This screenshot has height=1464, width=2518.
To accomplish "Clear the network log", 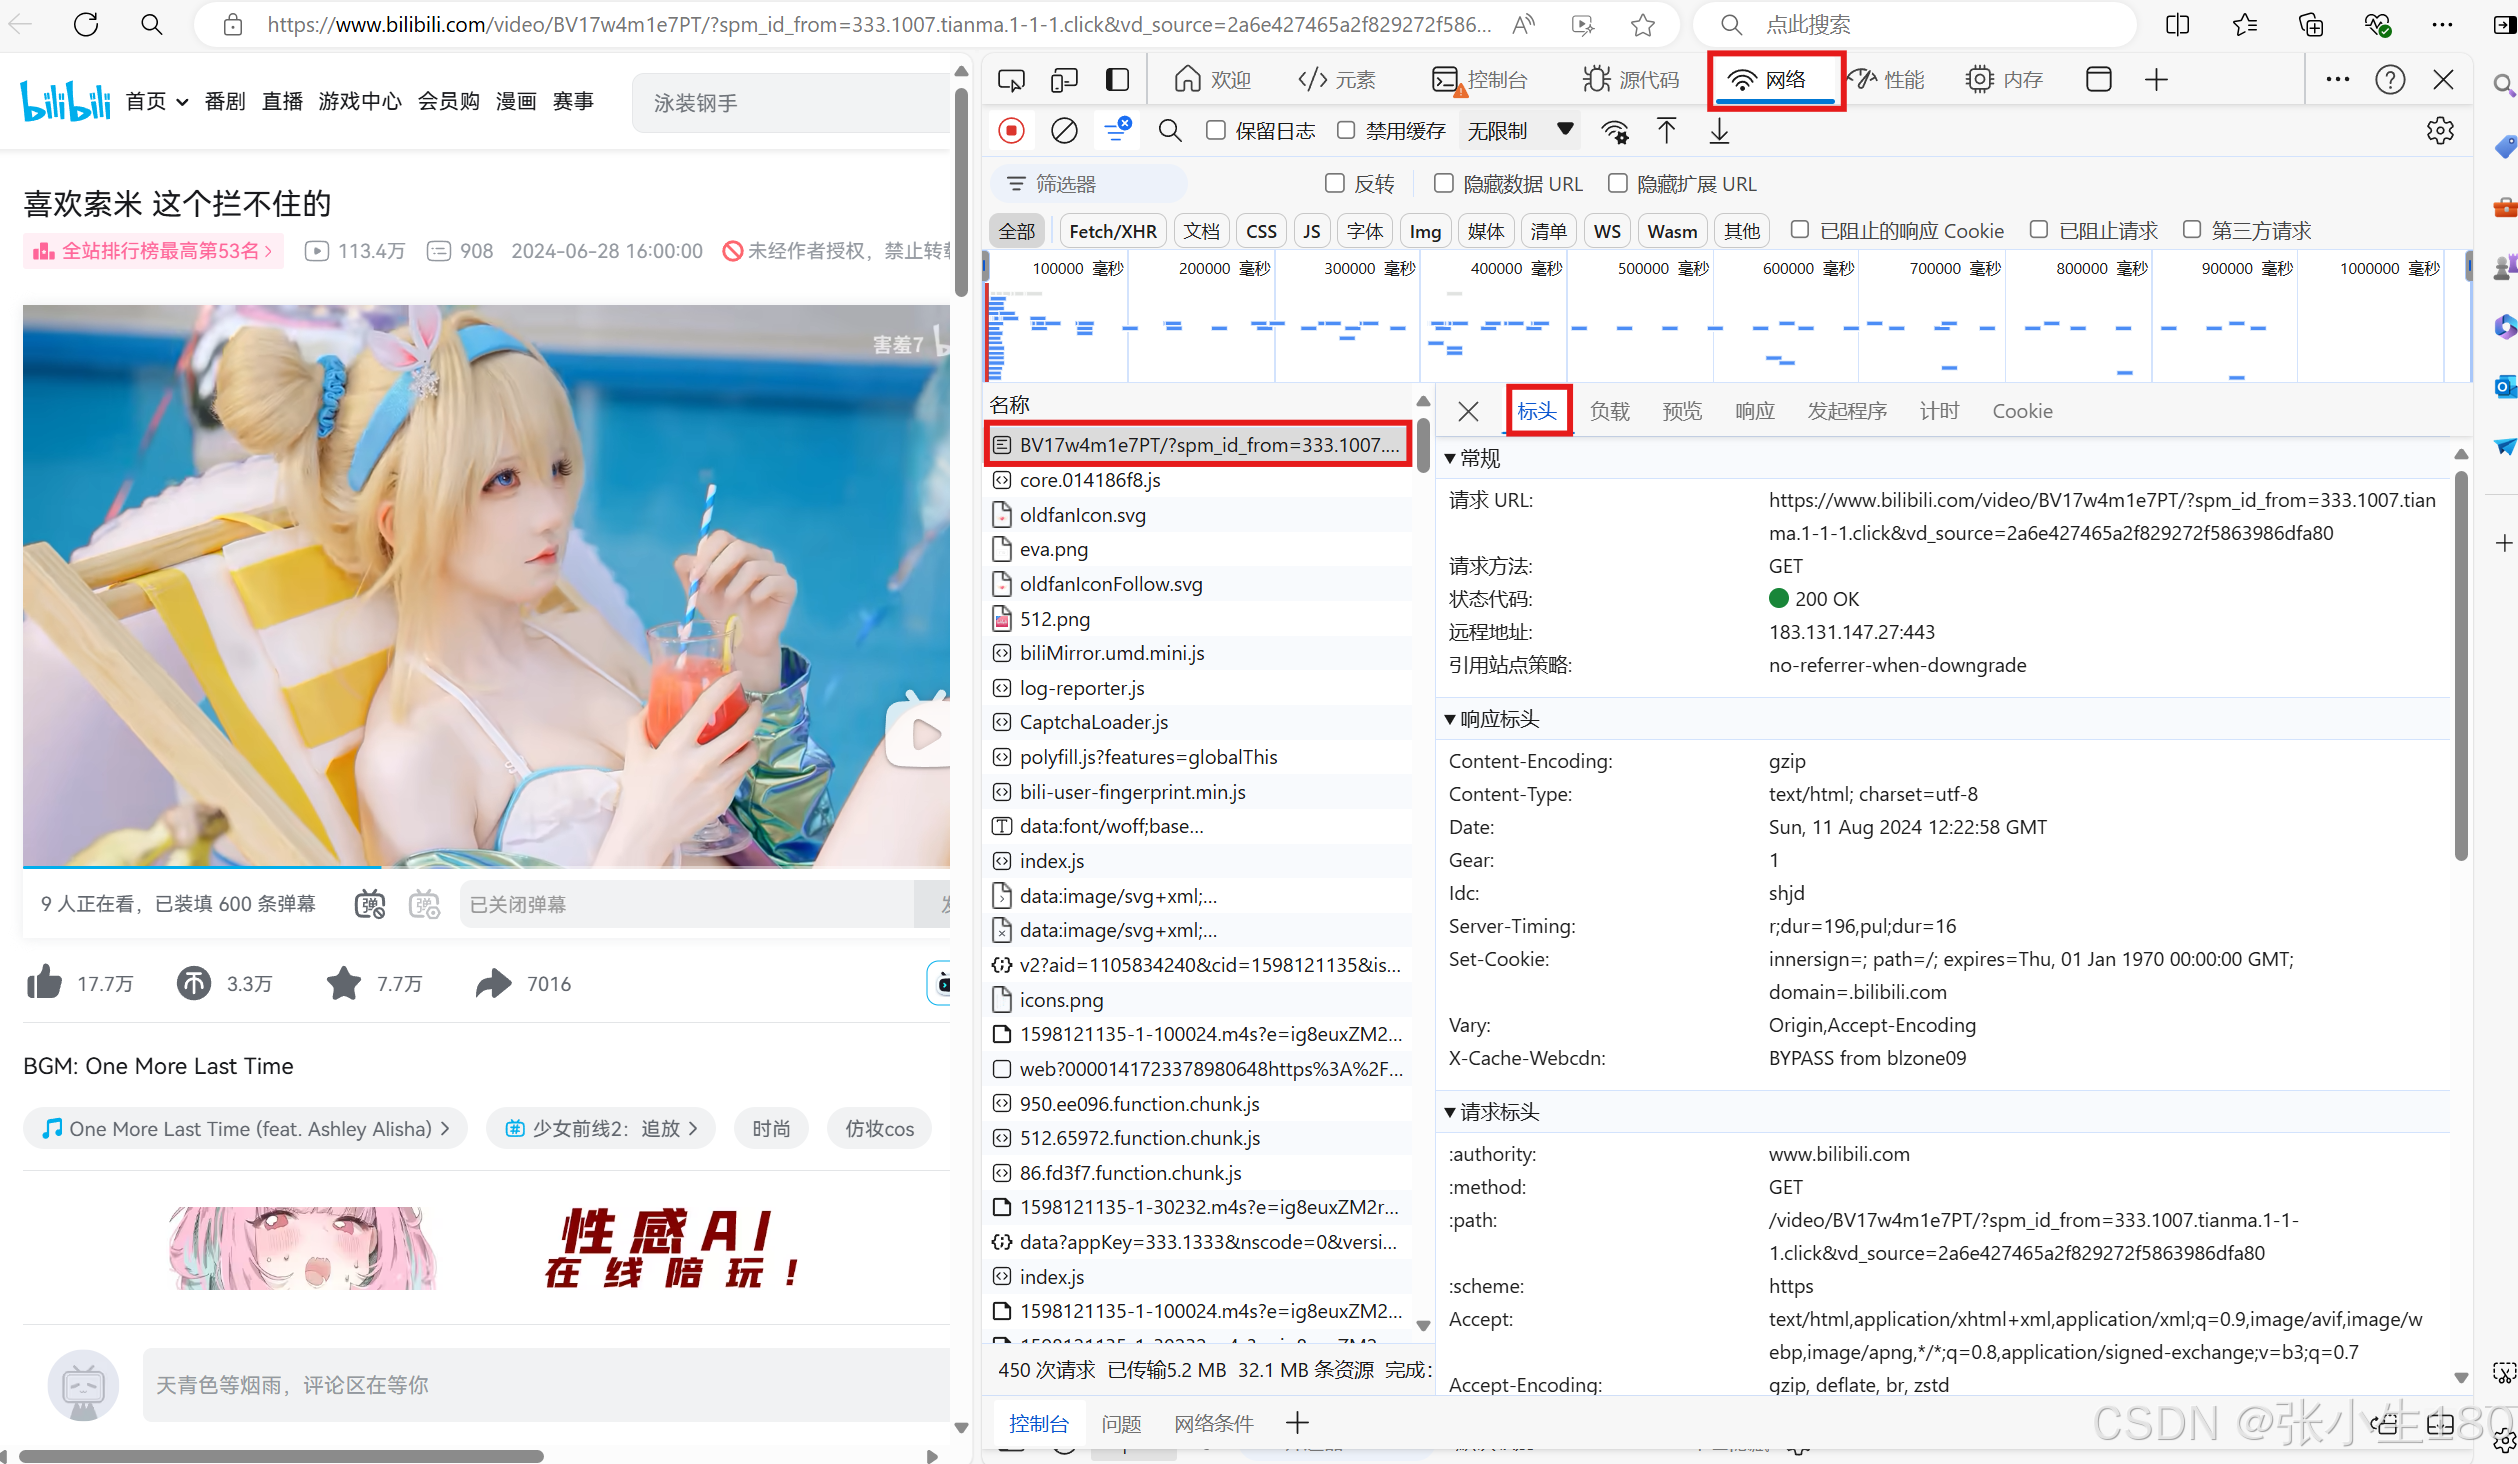I will 1064,131.
